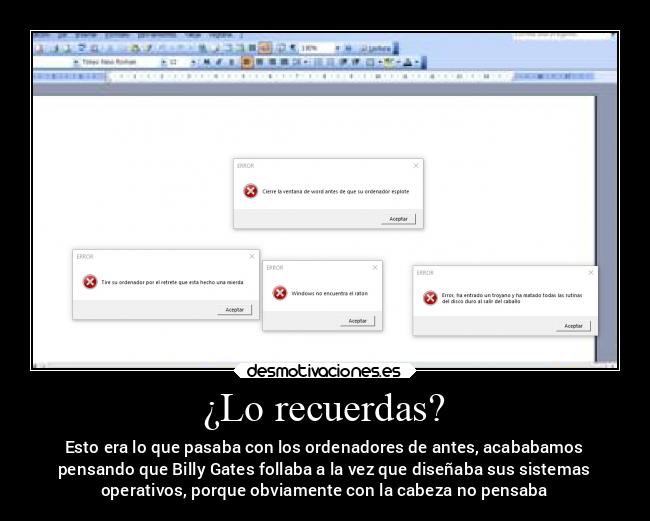Click the Increase Indent icon

point(356,62)
